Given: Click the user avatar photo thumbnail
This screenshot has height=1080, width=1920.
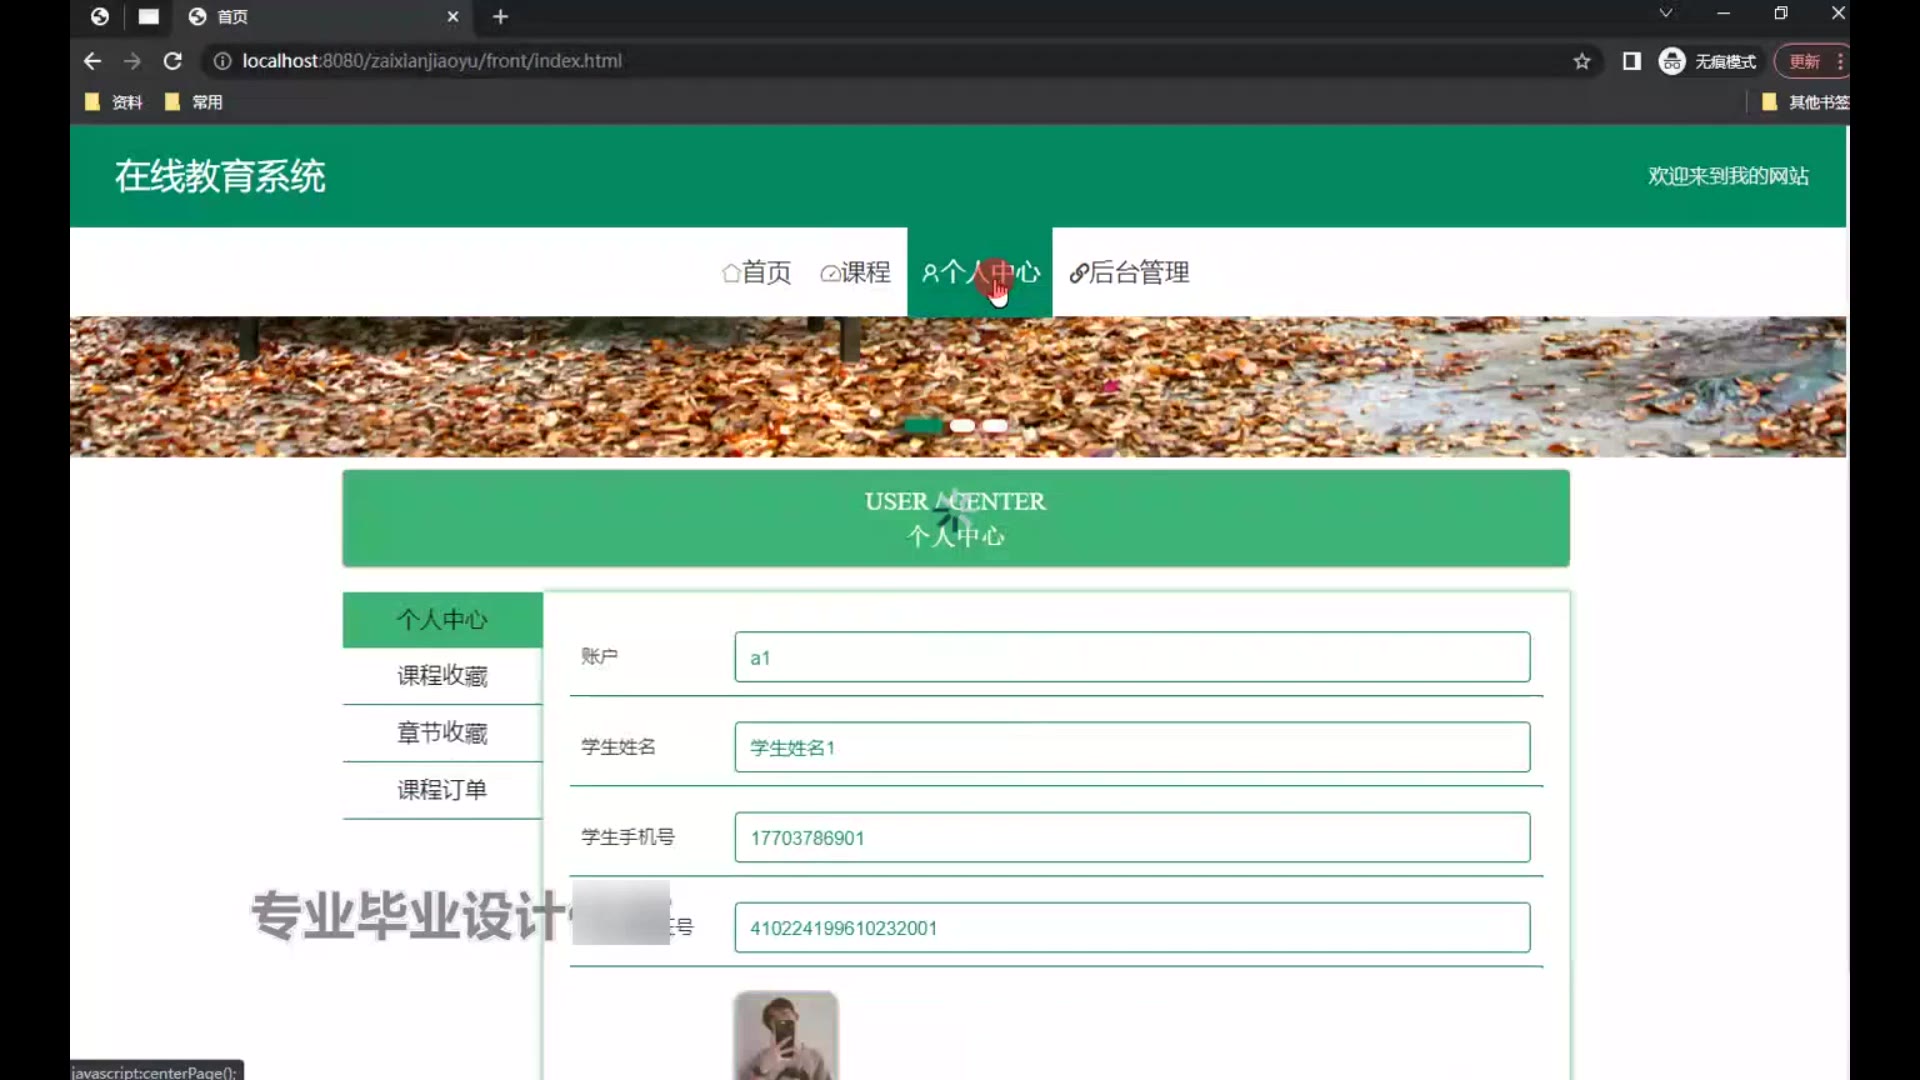Looking at the screenshot, I should [786, 1035].
